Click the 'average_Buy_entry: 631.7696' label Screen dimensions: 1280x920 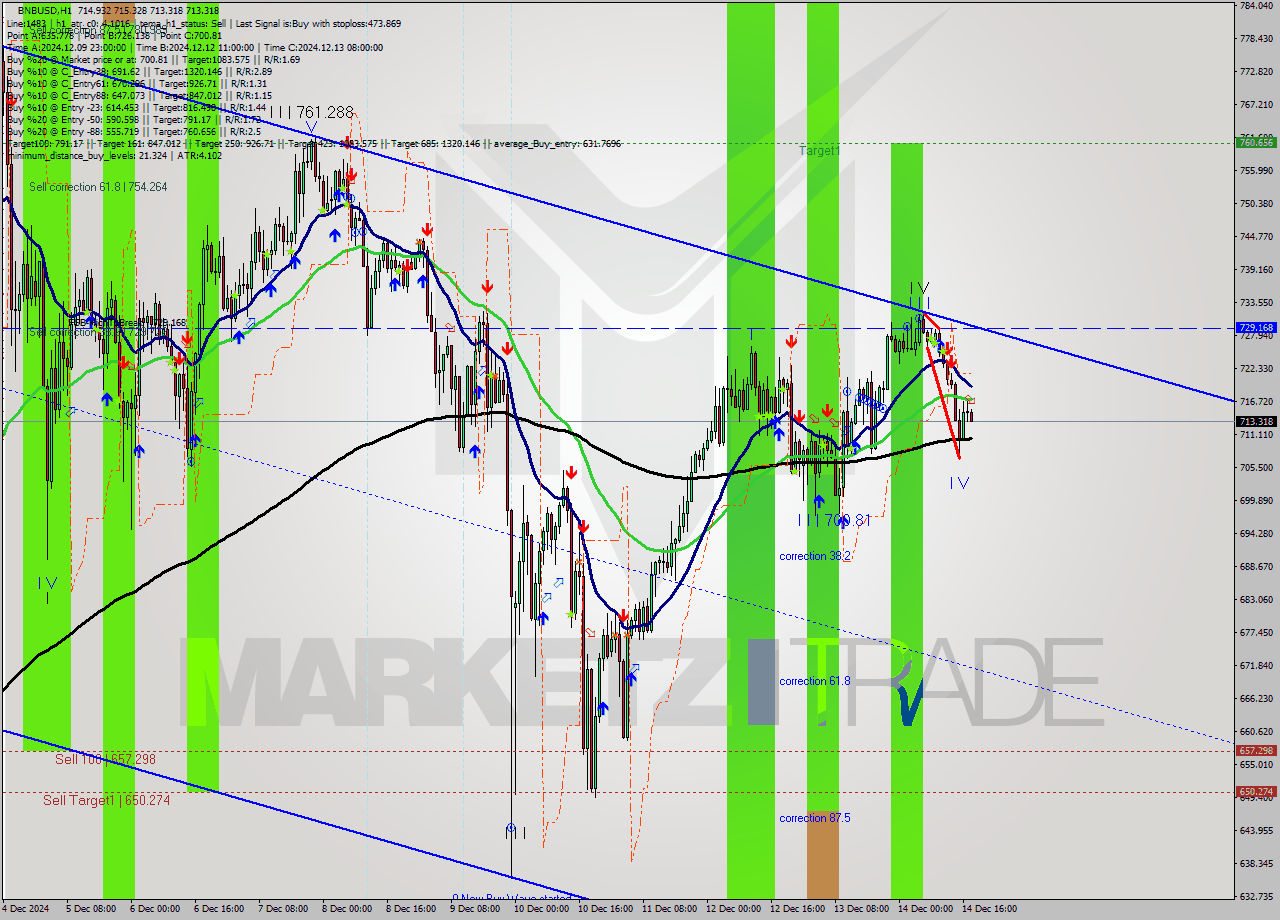pos(555,144)
